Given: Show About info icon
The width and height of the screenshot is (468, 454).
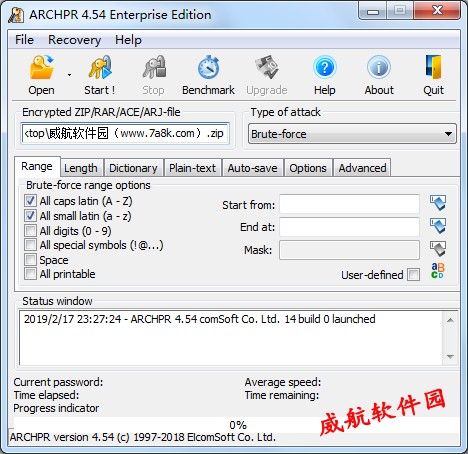Looking at the screenshot, I should [x=379, y=68].
